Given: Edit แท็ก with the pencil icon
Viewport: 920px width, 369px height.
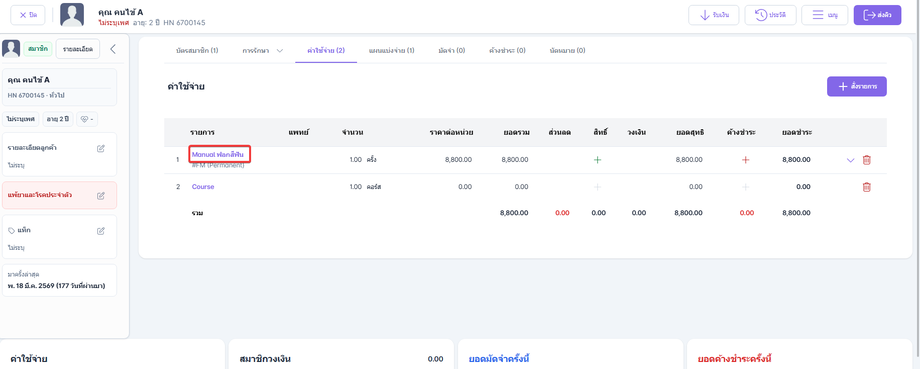Looking at the screenshot, I should click(101, 231).
